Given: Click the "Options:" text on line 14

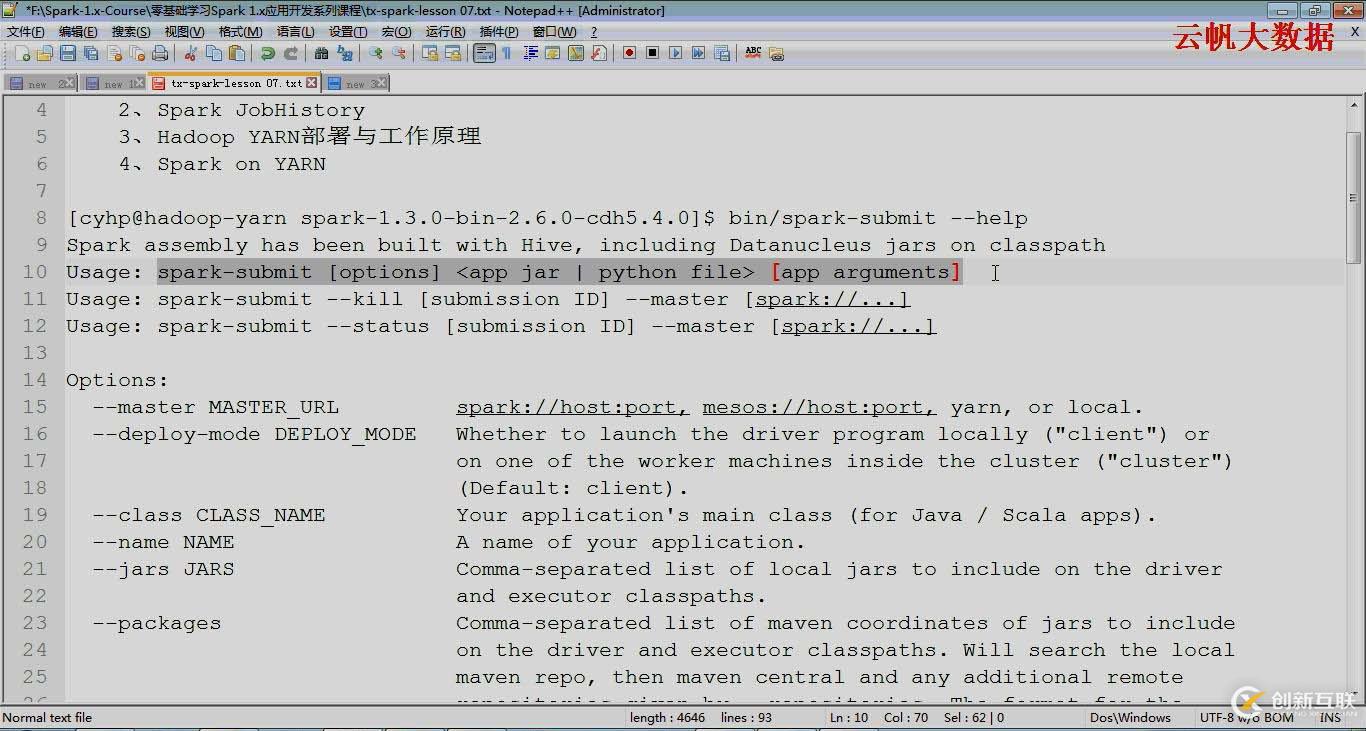Looking at the screenshot, I should point(118,380).
